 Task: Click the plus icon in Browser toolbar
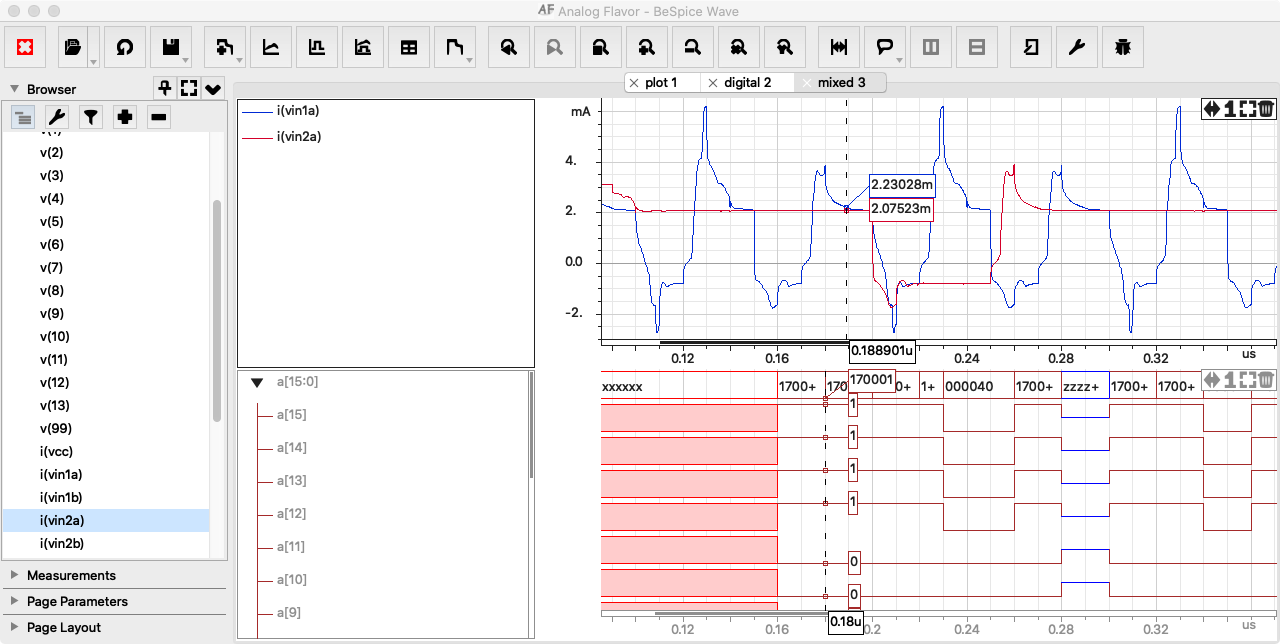click(x=125, y=118)
